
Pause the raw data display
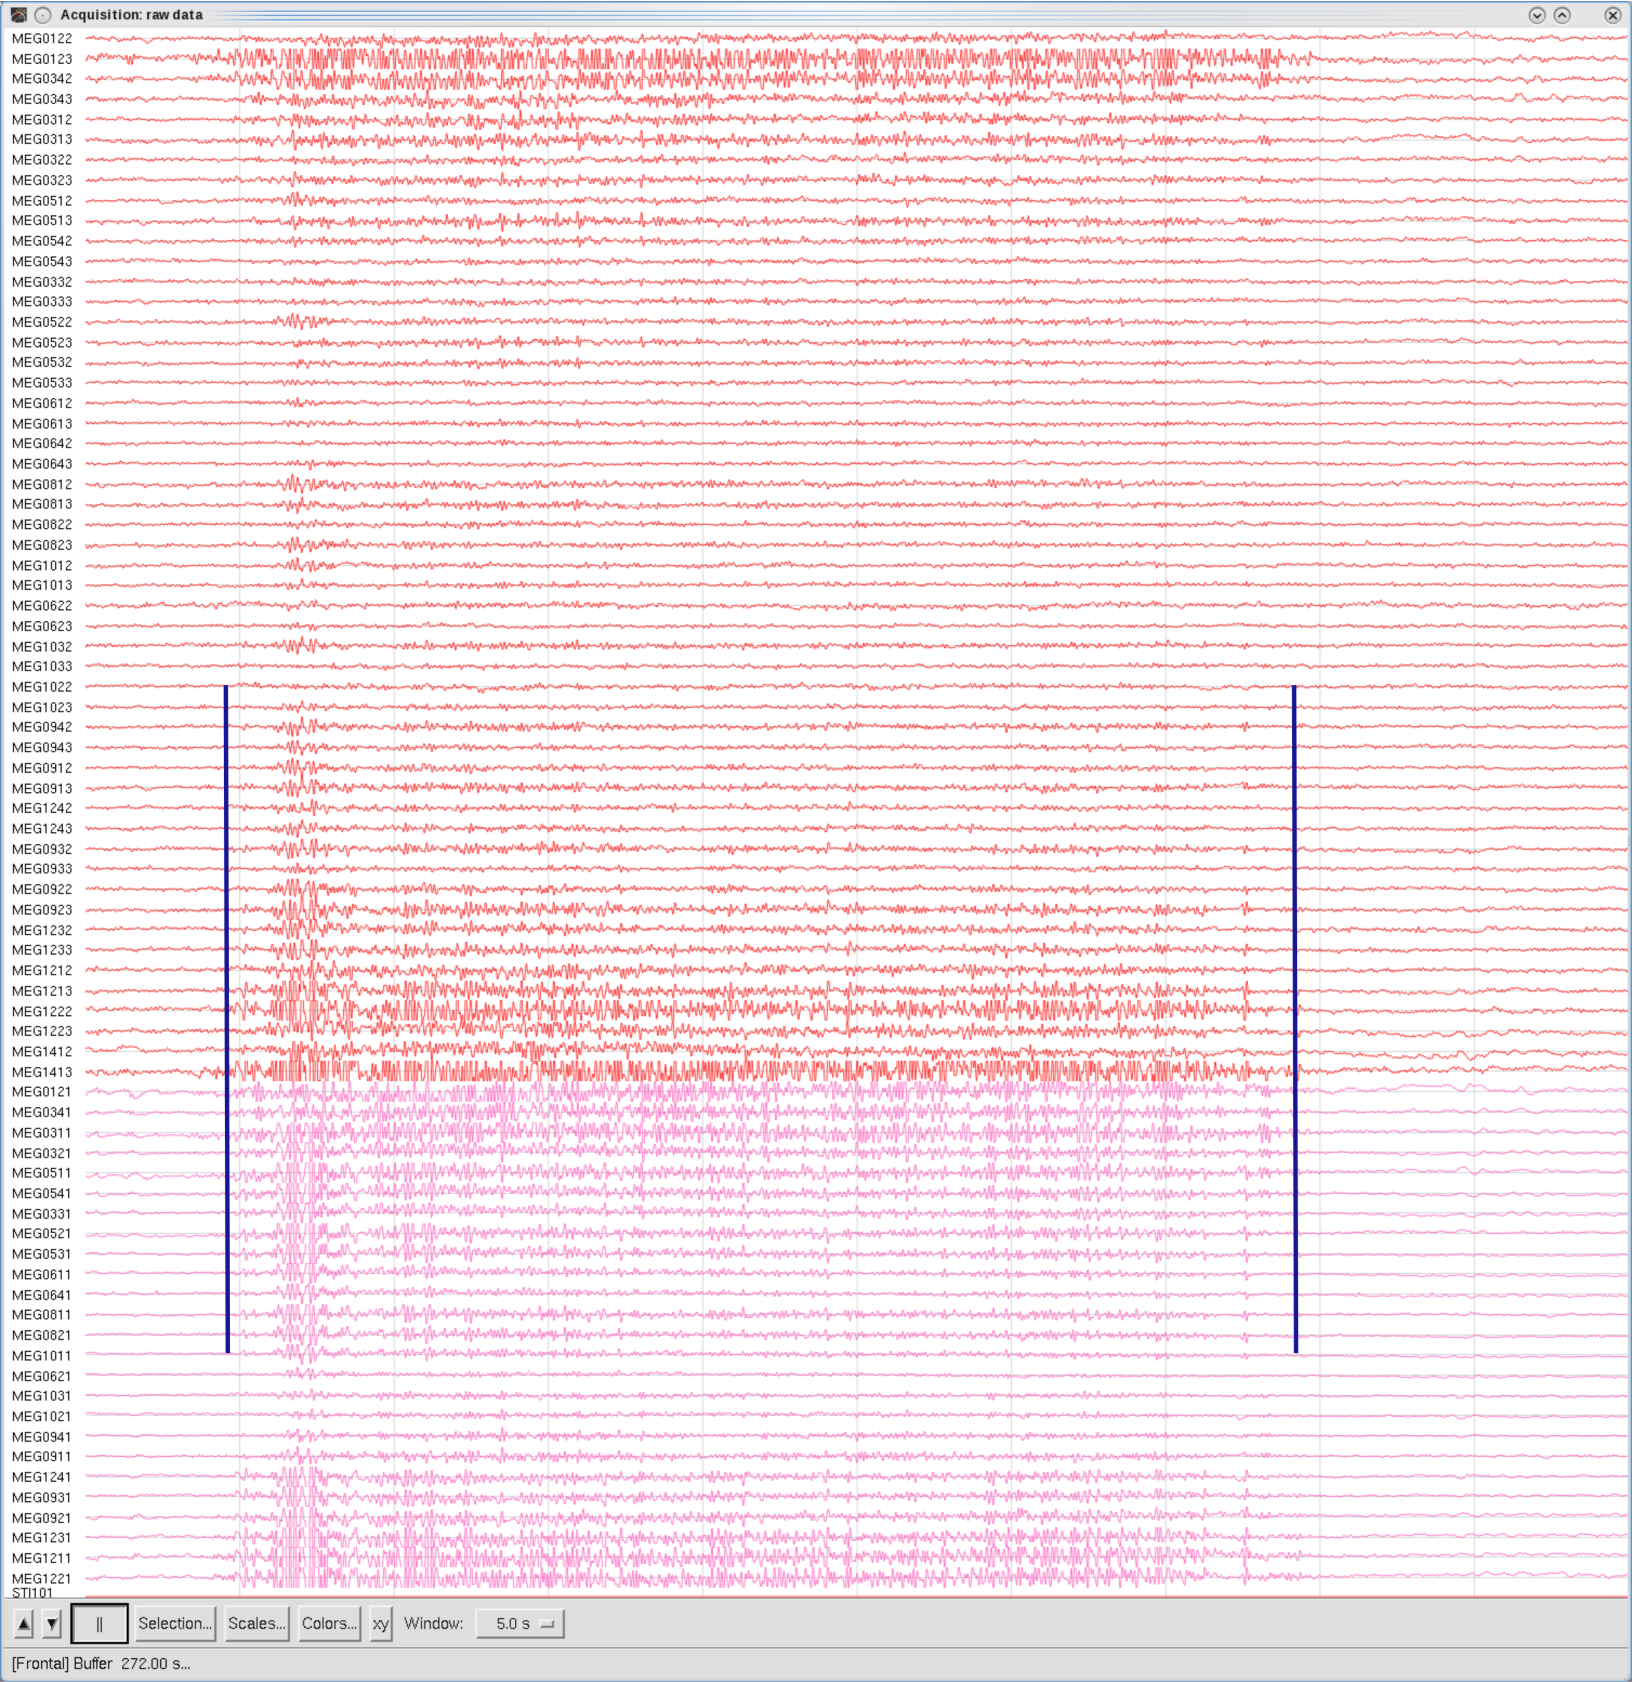pyautogui.click(x=99, y=1624)
